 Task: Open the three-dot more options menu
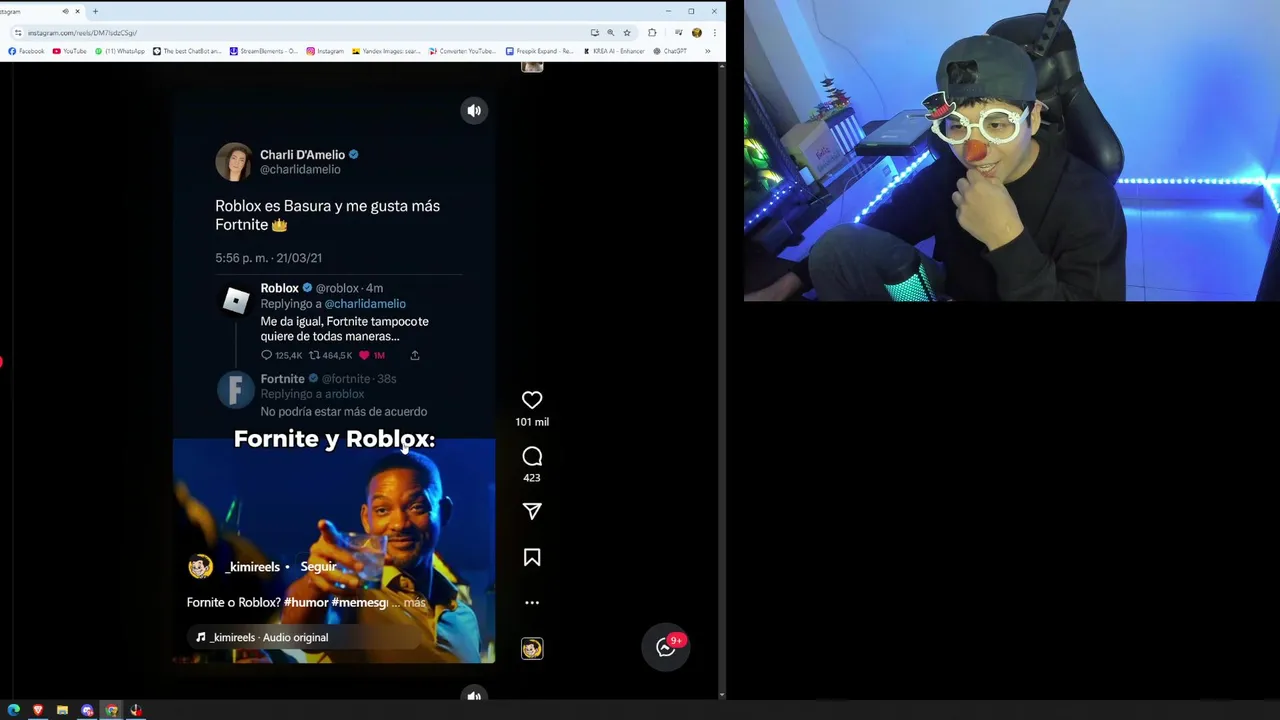coord(532,602)
